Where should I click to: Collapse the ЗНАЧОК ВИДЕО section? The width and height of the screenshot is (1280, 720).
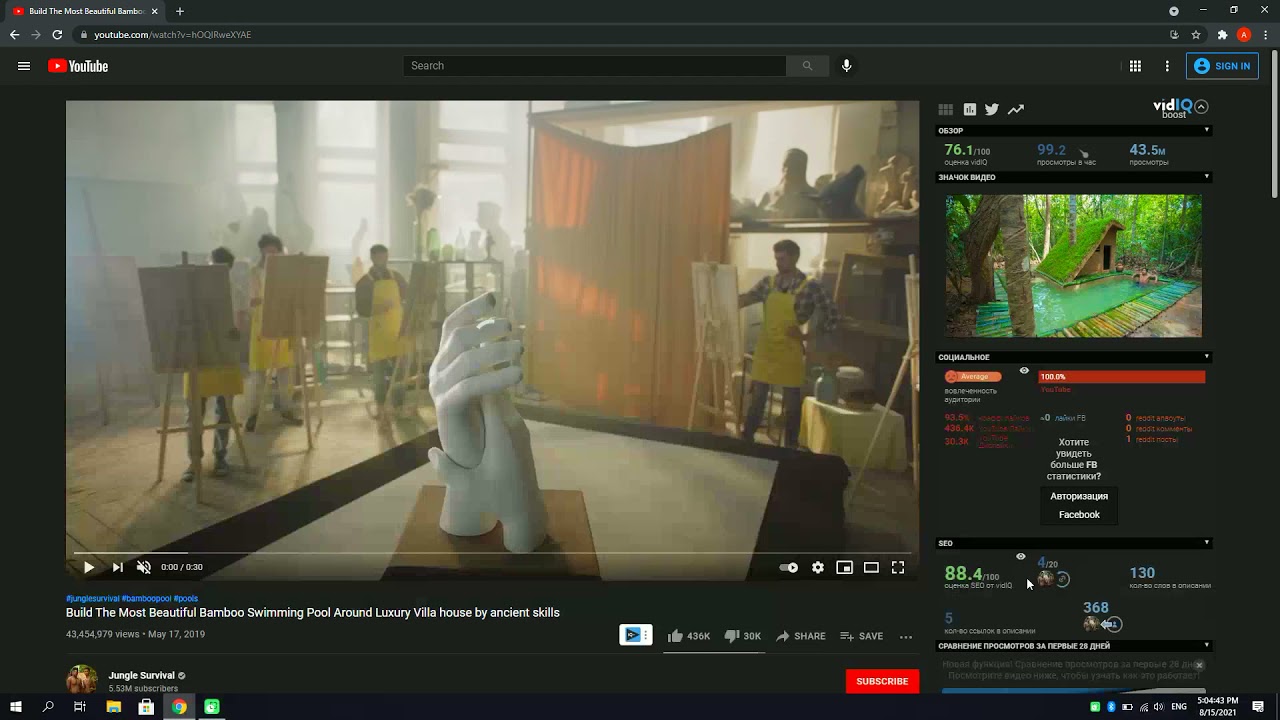pos(1206,177)
